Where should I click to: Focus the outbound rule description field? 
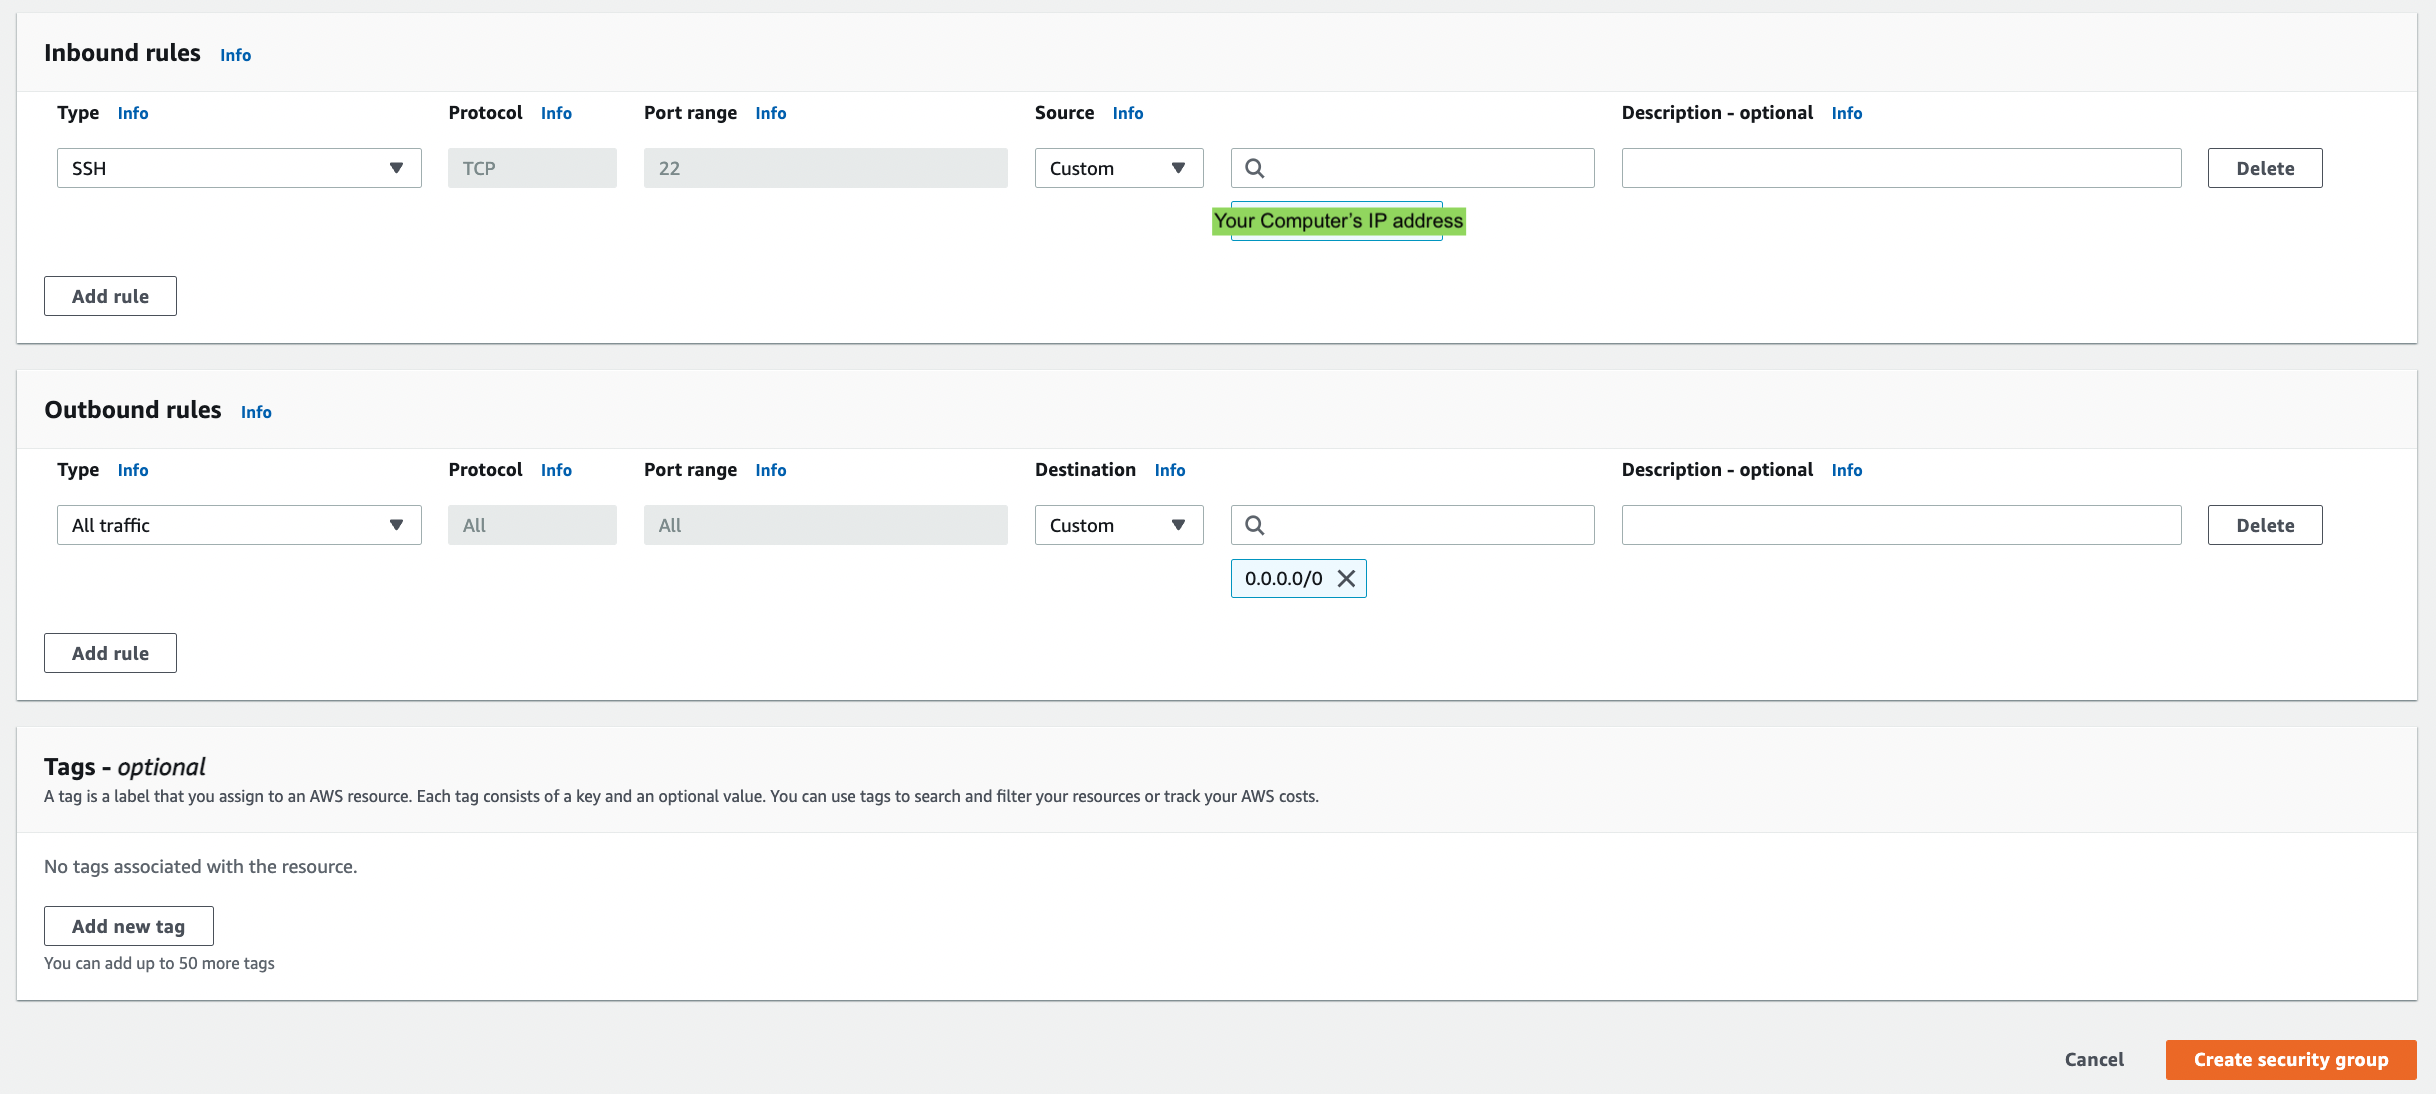pyautogui.click(x=1900, y=526)
